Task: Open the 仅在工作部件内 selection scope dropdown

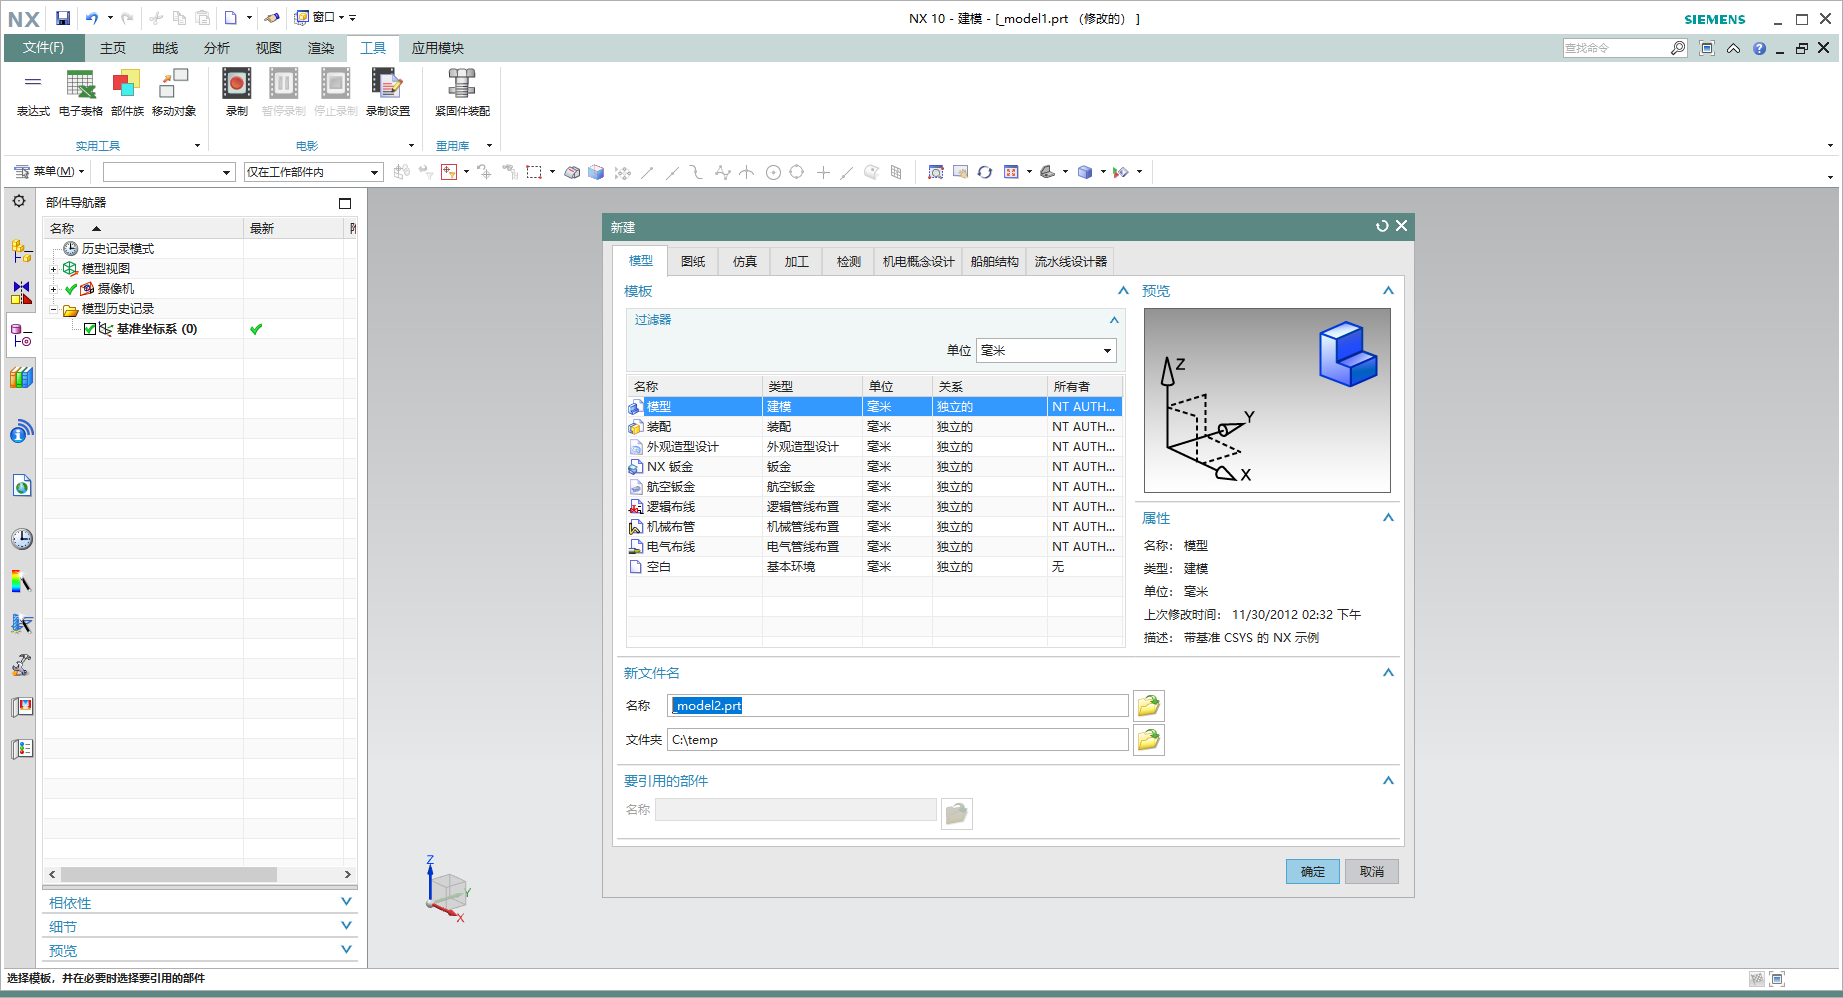Action: point(313,172)
